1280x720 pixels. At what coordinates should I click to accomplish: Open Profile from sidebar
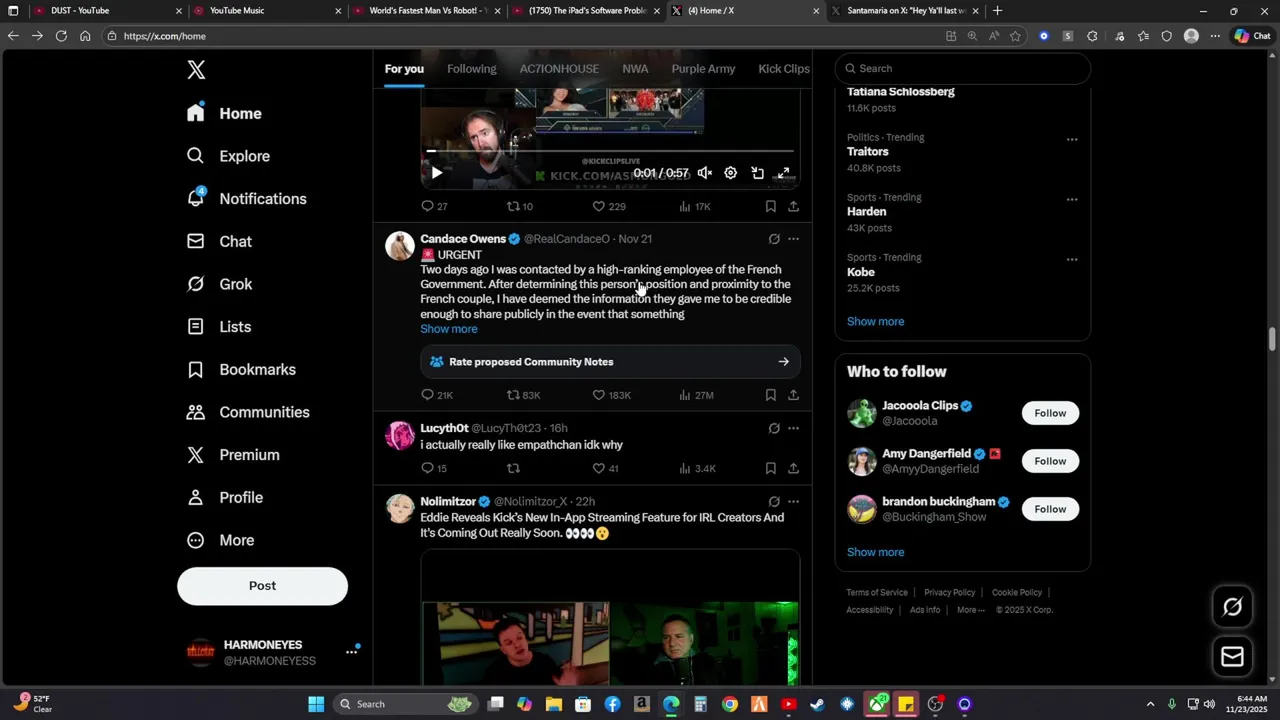226,498
